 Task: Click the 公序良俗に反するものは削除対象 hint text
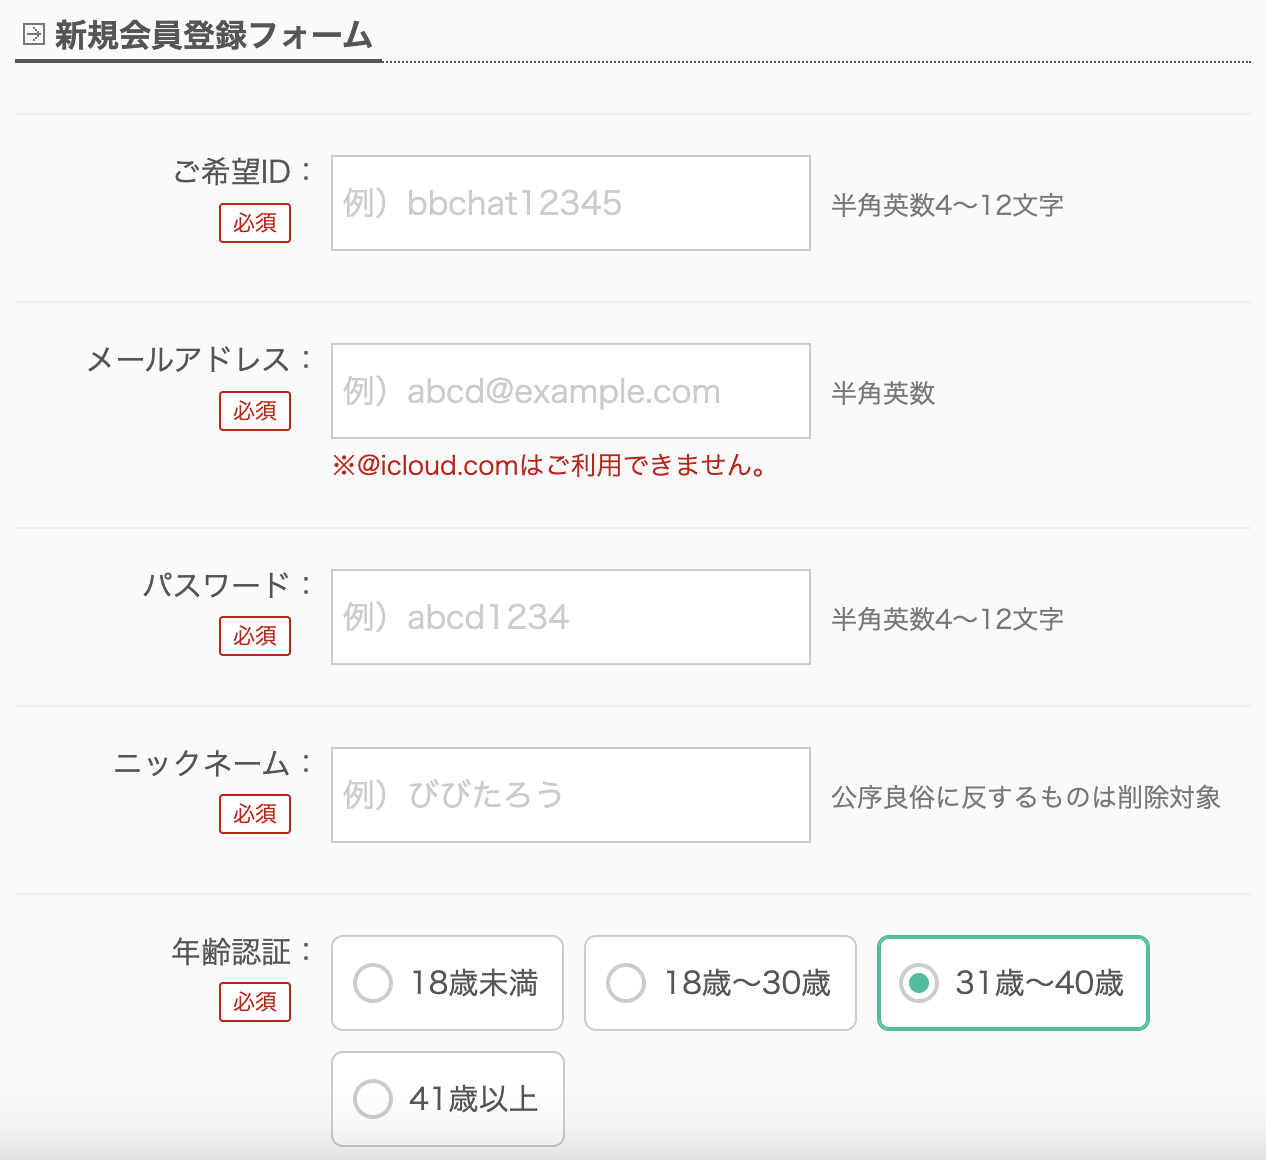1025,797
